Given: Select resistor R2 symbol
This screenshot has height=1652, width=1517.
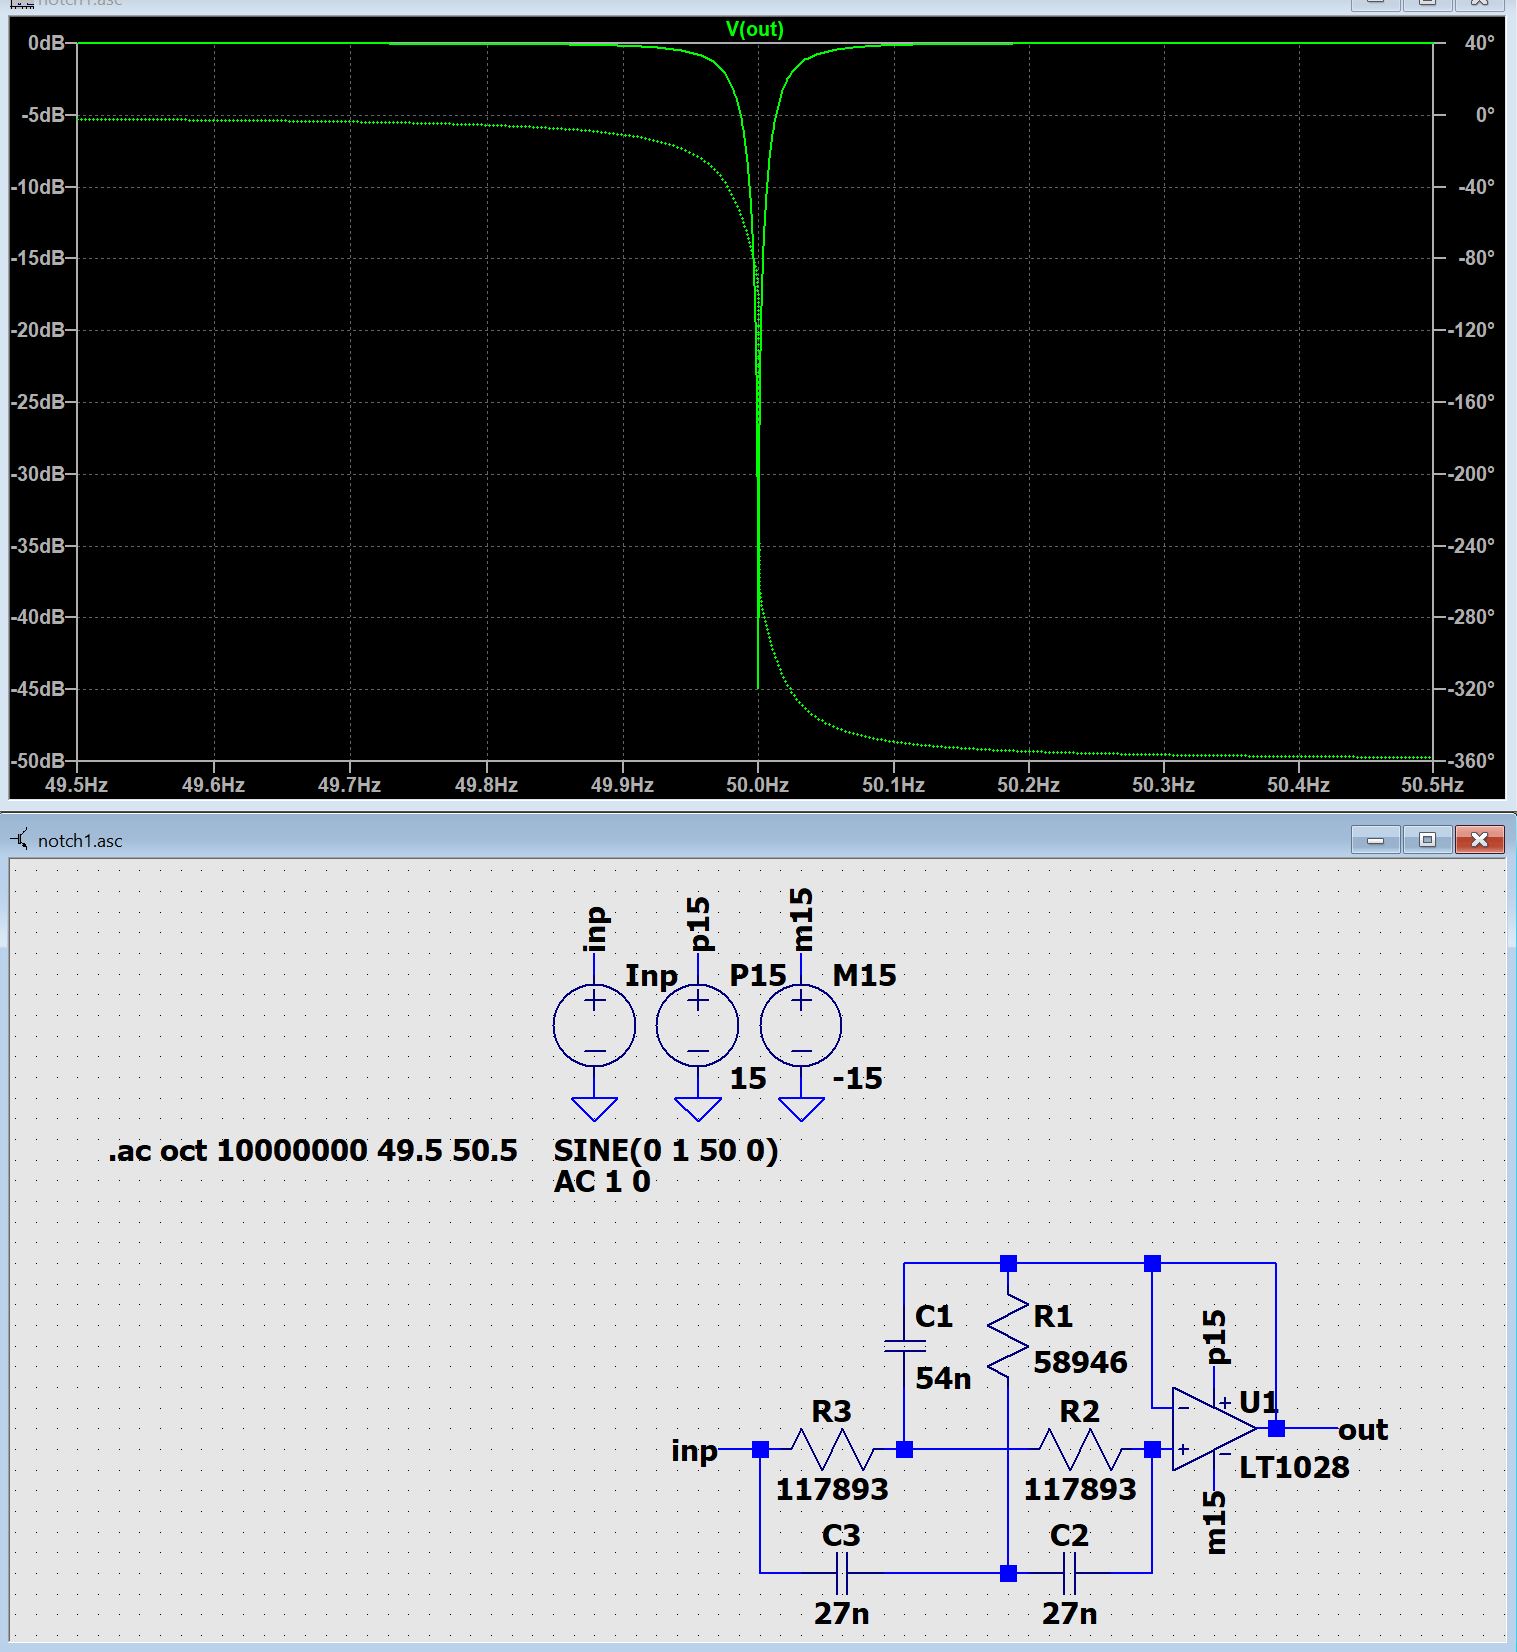Looking at the screenshot, I should (x=1080, y=1449).
